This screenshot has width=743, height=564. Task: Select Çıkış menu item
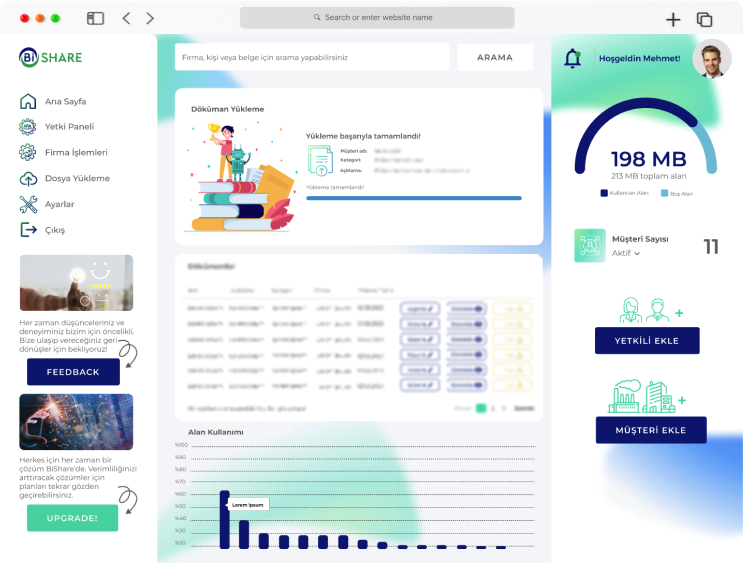click(x=55, y=230)
